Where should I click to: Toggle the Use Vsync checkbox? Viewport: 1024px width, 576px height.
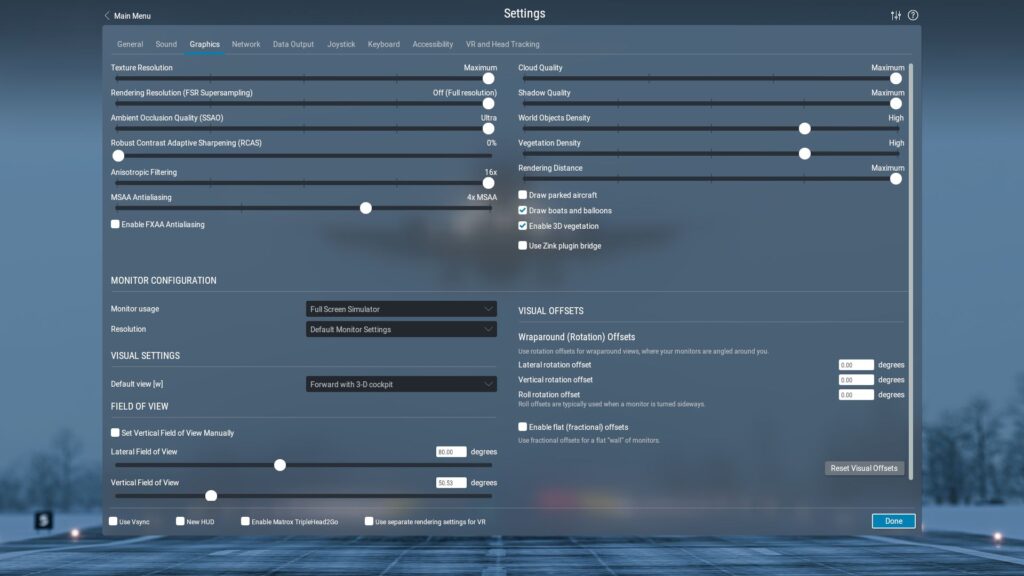(114, 521)
